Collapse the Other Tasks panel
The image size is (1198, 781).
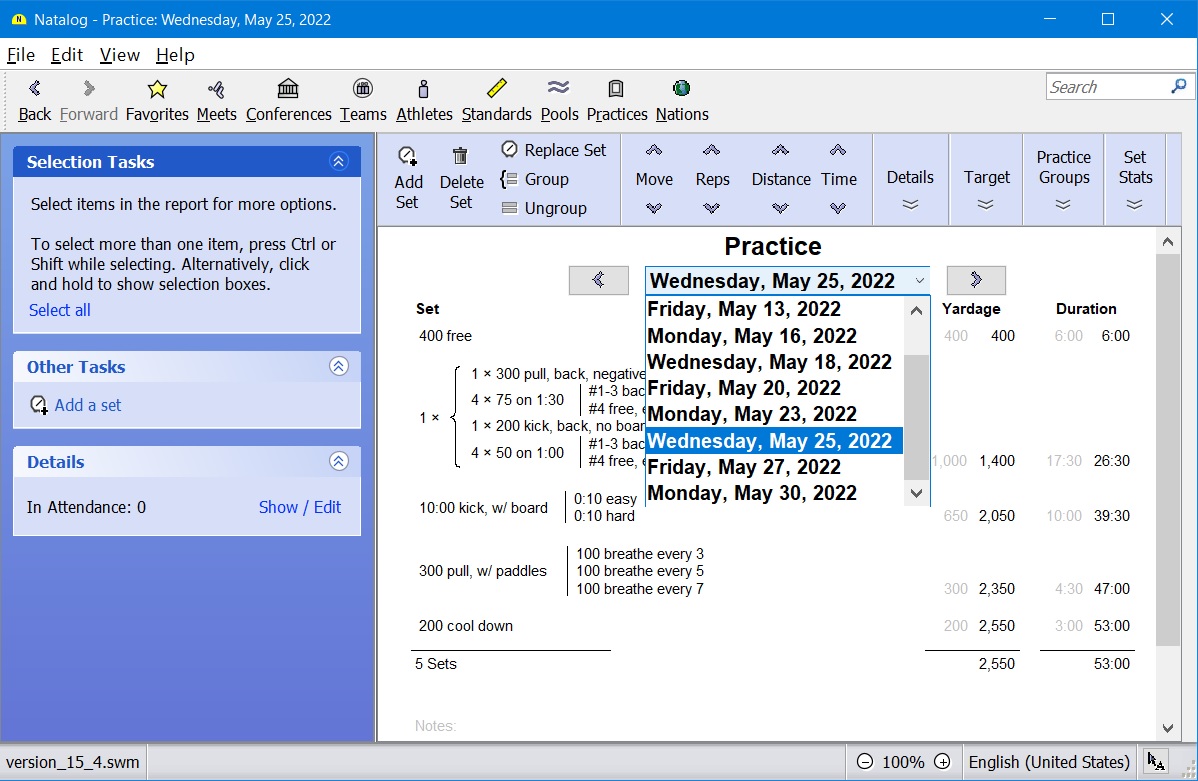click(x=339, y=367)
